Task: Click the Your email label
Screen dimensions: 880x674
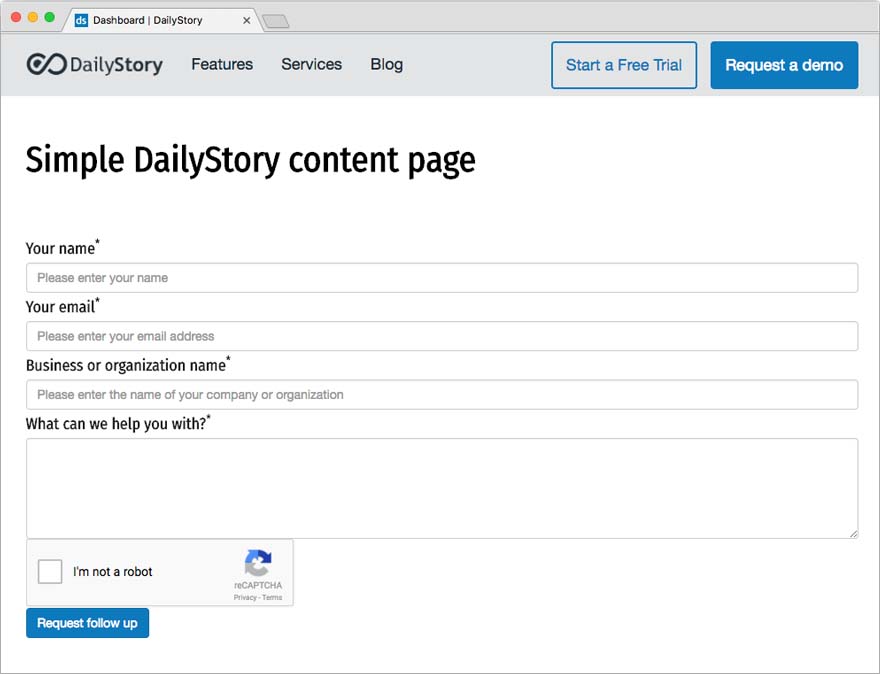Action: (62, 306)
